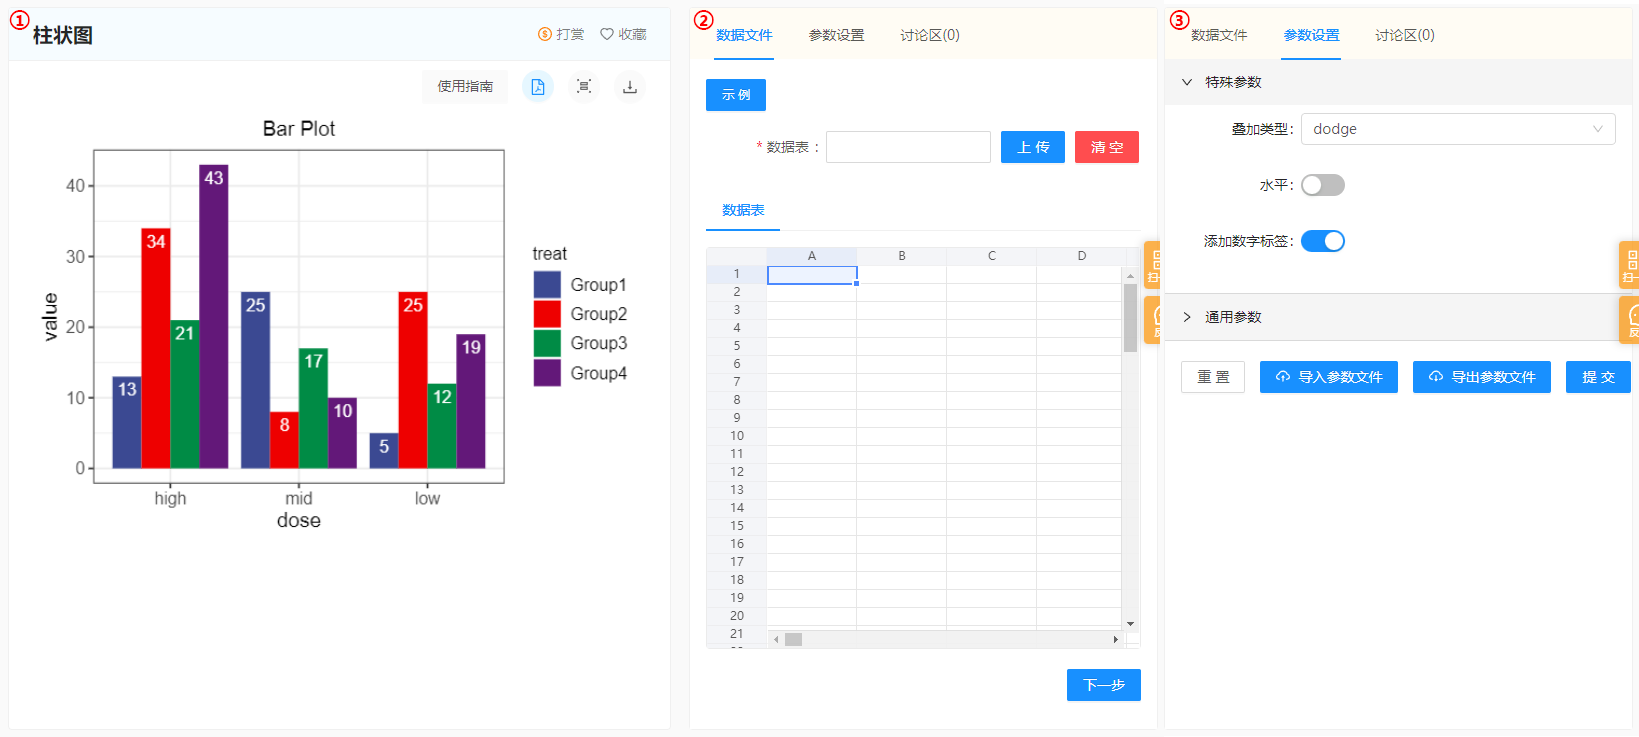Click the Group1 blue legend swatch

pos(547,285)
